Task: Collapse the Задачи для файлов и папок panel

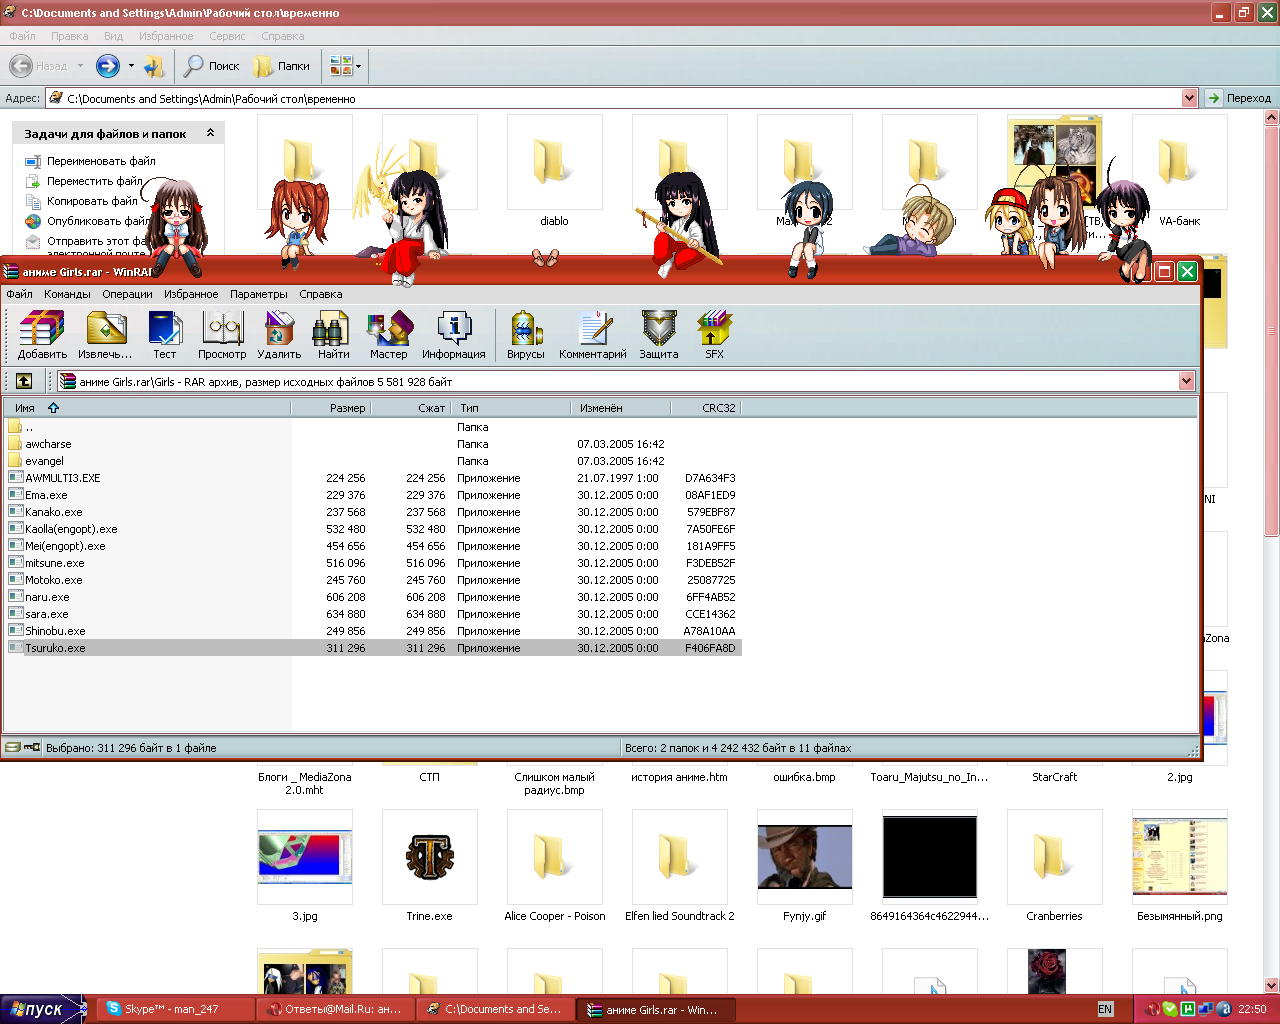Action: click(x=210, y=133)
